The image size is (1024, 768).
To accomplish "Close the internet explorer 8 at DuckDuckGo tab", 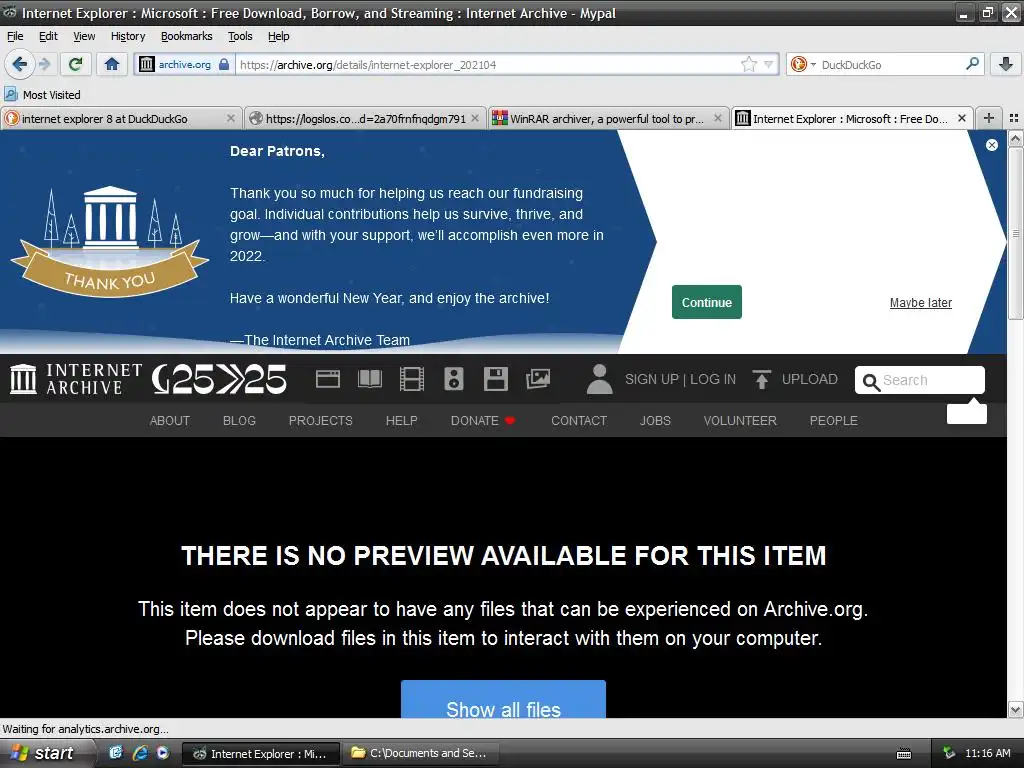I will (x=231, y=118).
